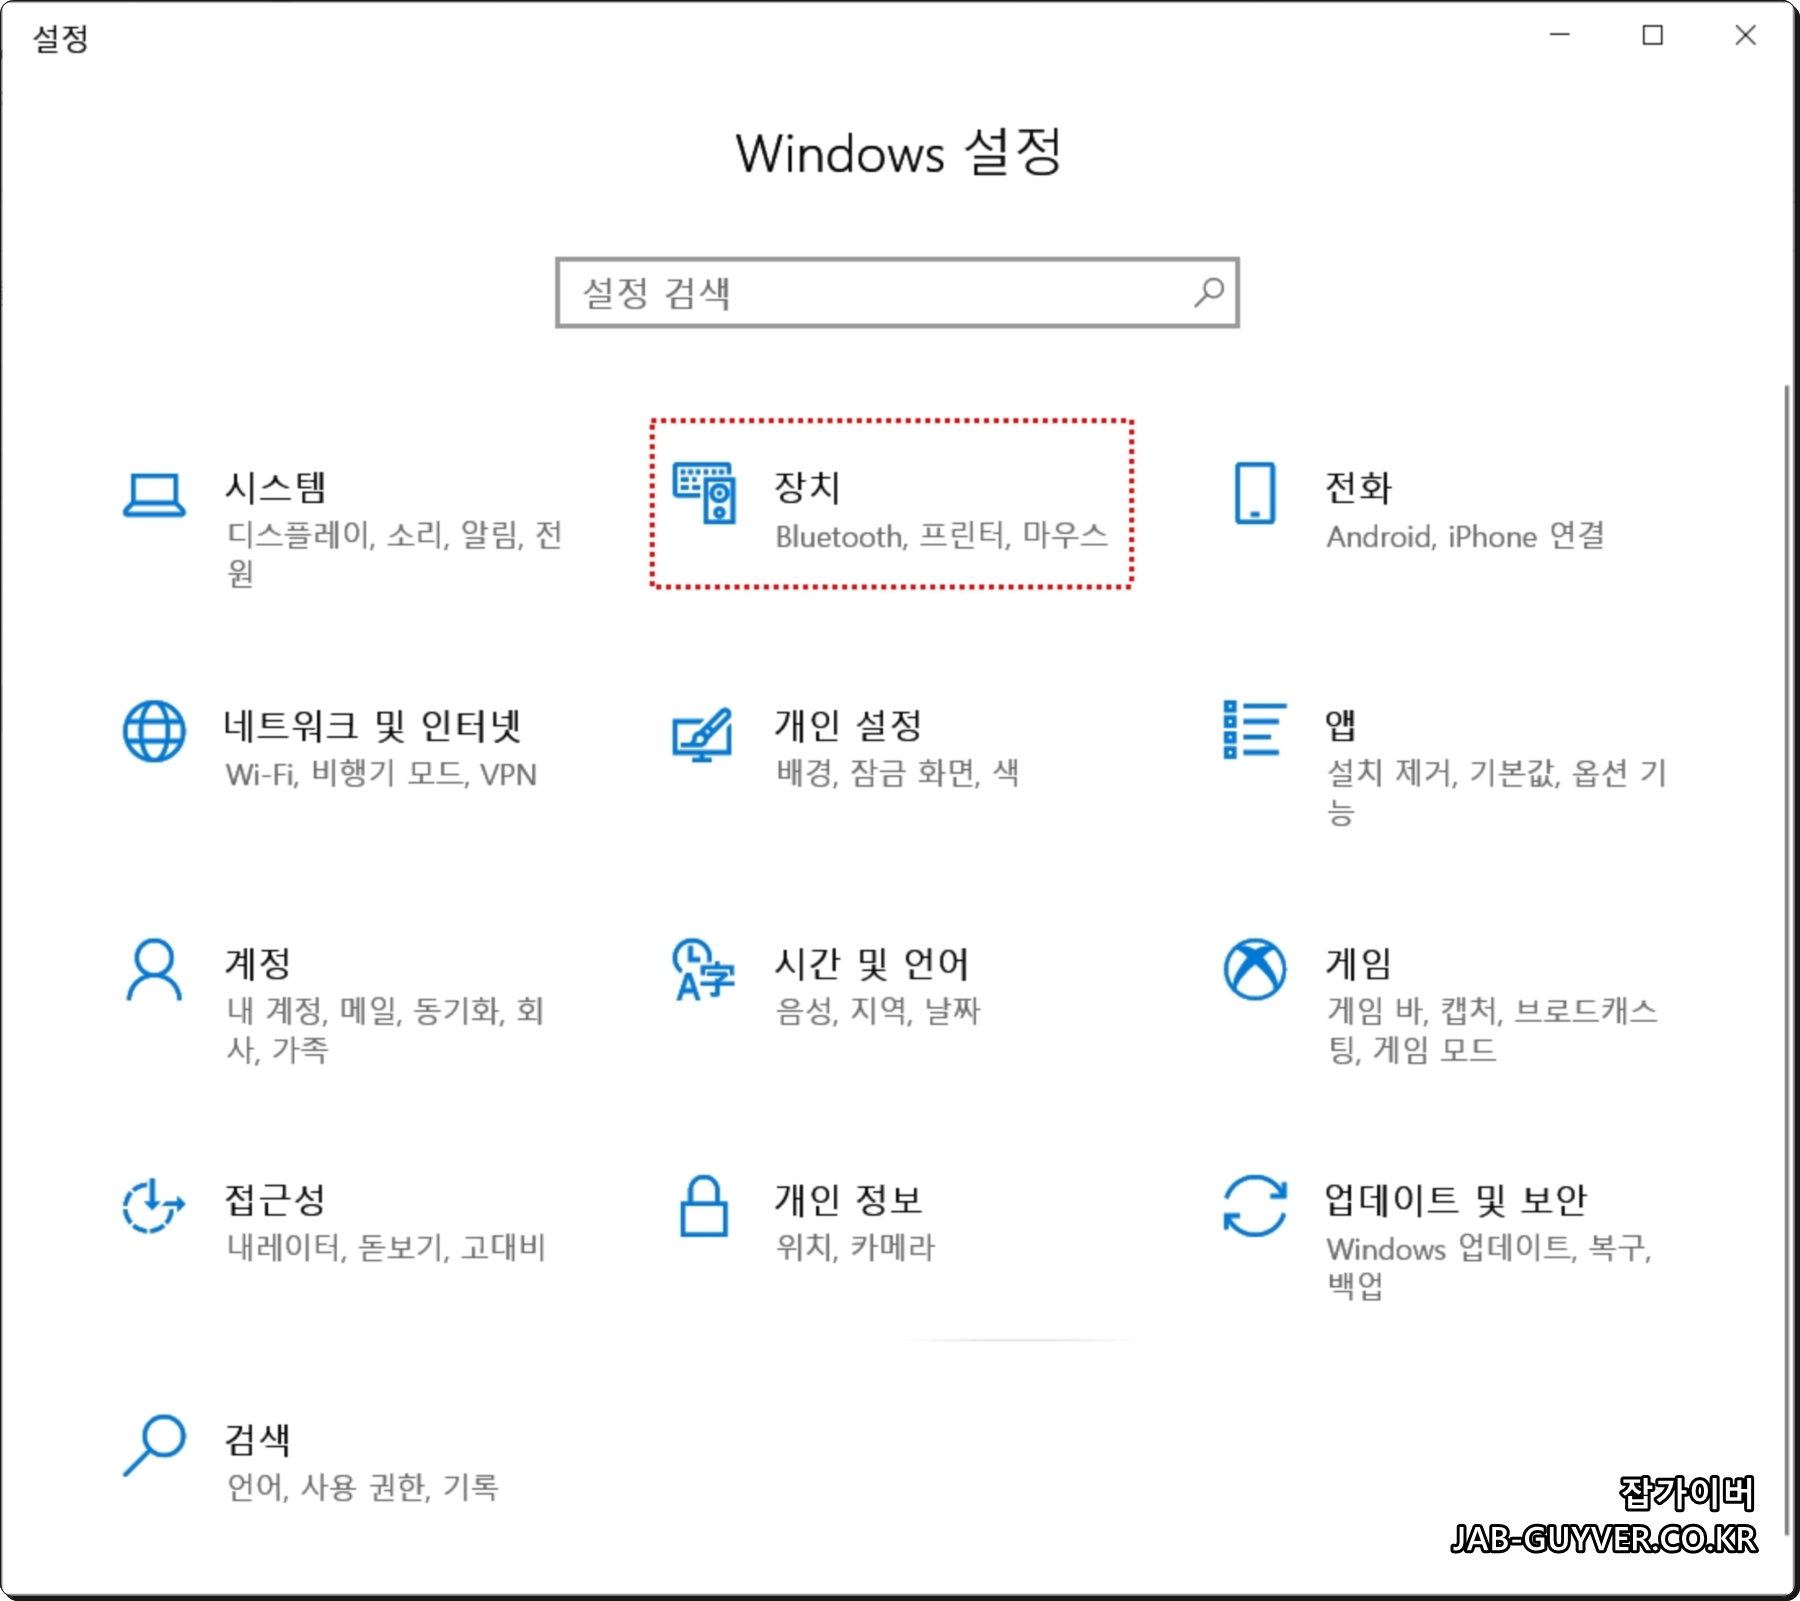
Task: Open 검색 settings title
Action: click(x=258, y=1440)
